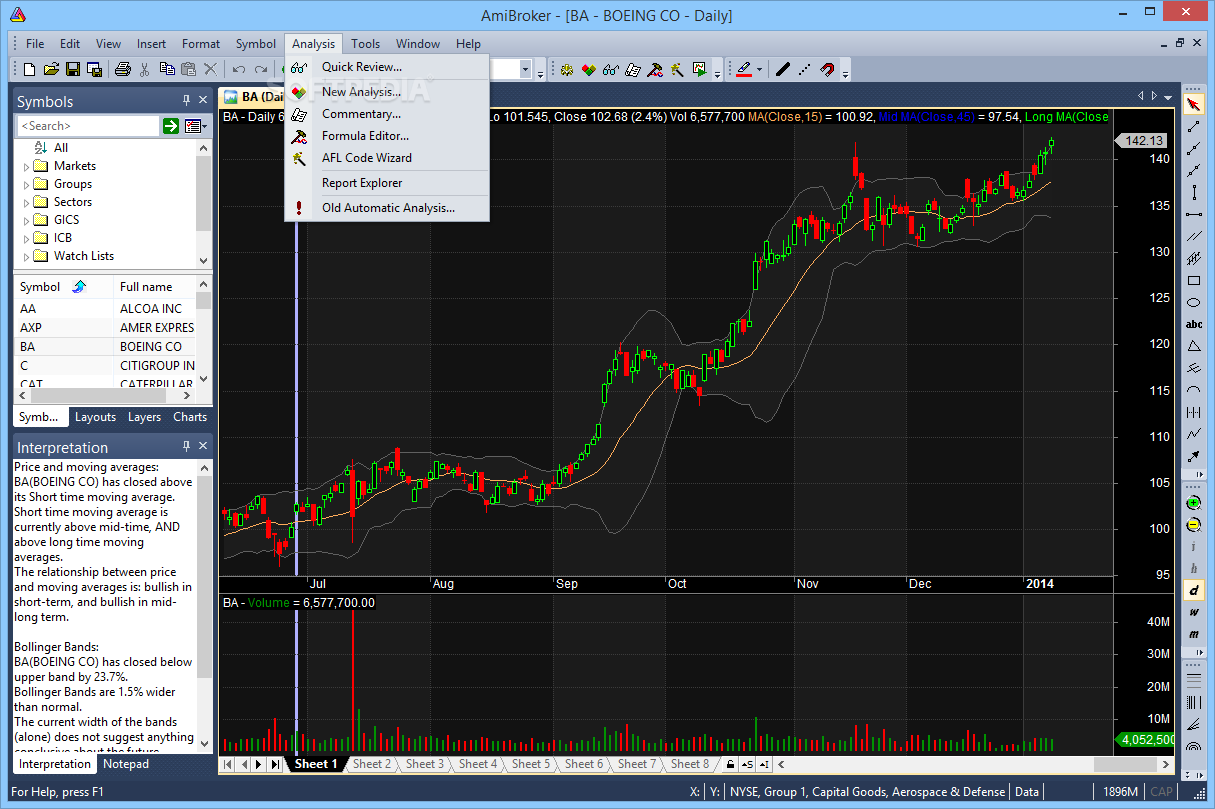Select Fibonacci arcs tool
This screenshot has width=1215, height=809.
(x=1193, y=746)
